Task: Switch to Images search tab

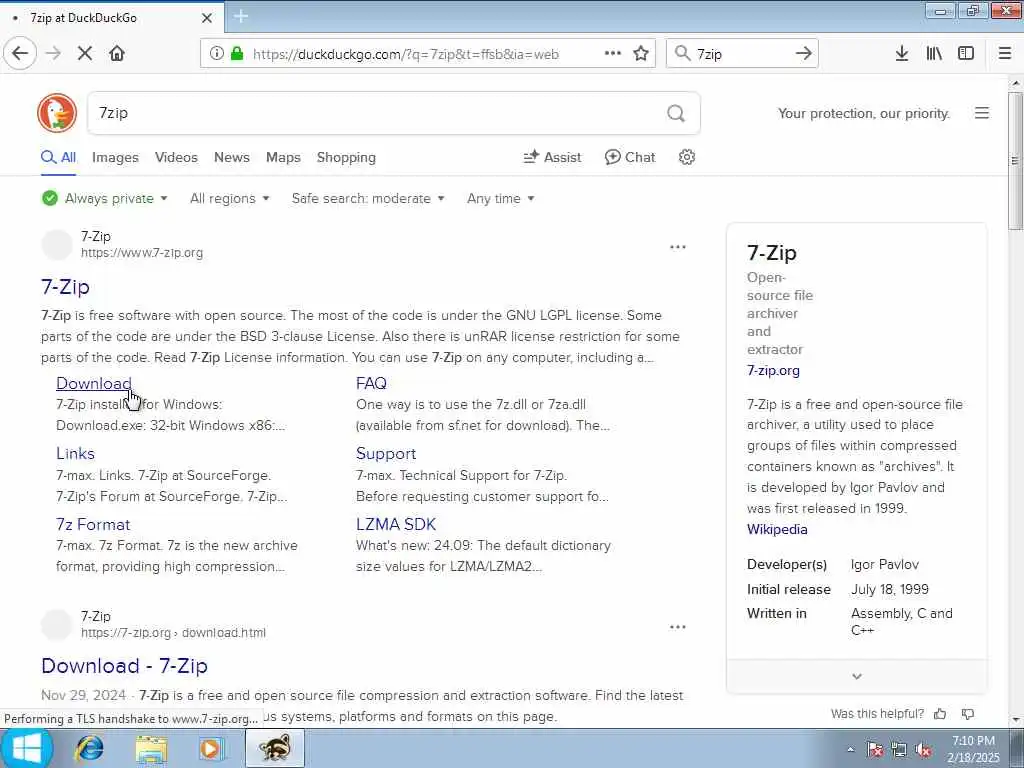Action: coord(115,157)
